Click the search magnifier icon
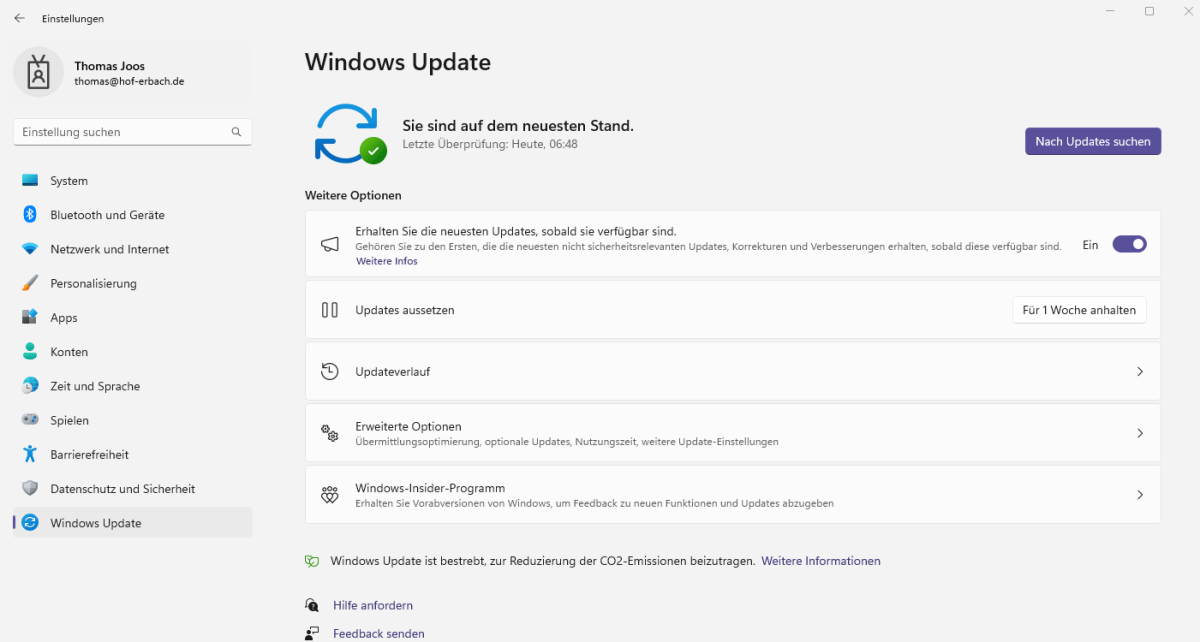Viewport: 1200px width, 642px height. (x=236, y=132)
